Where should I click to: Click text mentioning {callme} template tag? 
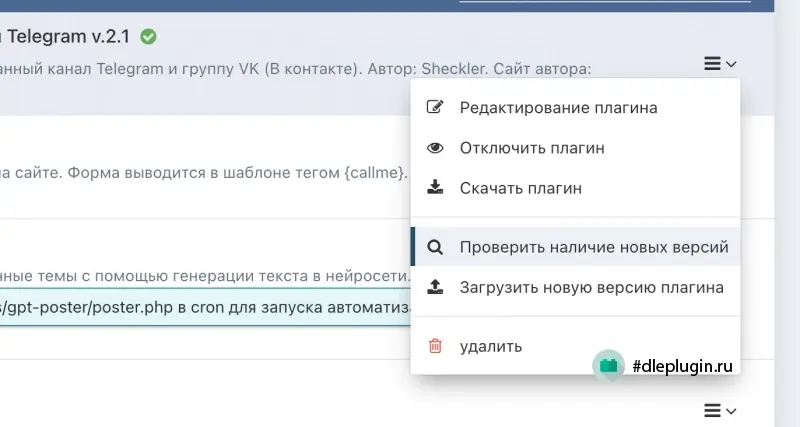(x=204, y=172)
